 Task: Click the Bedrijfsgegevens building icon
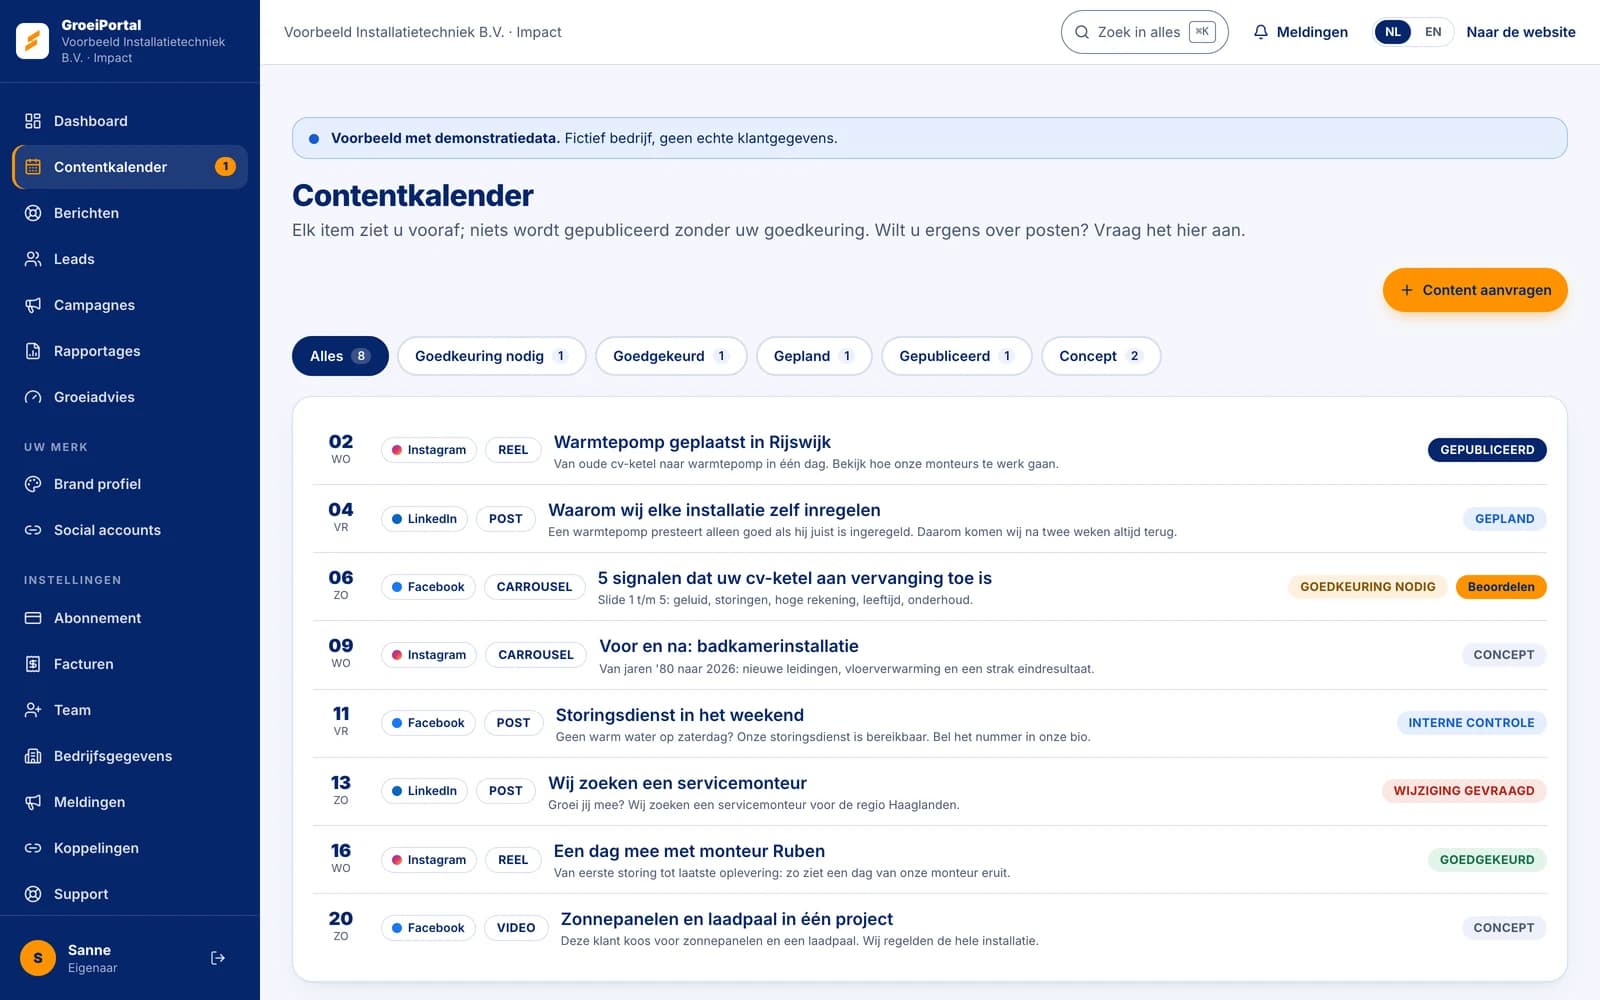click(x=33, y=756)
